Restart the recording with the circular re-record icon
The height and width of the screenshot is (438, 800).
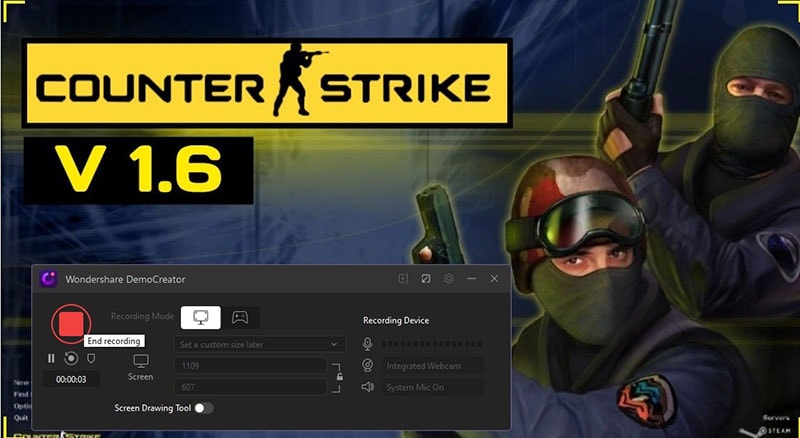point(71,358)
